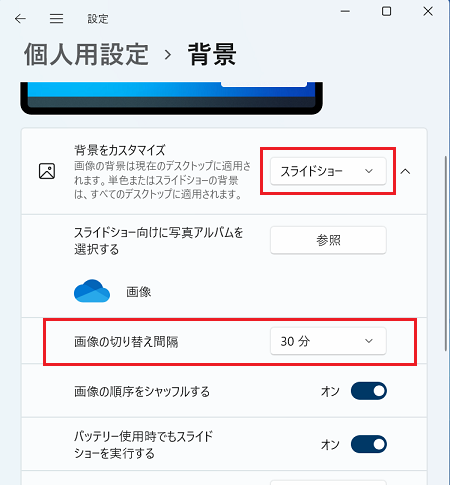Select the 画像 folder entry
This screenshot has height=485, width=450.
[138, 292]
